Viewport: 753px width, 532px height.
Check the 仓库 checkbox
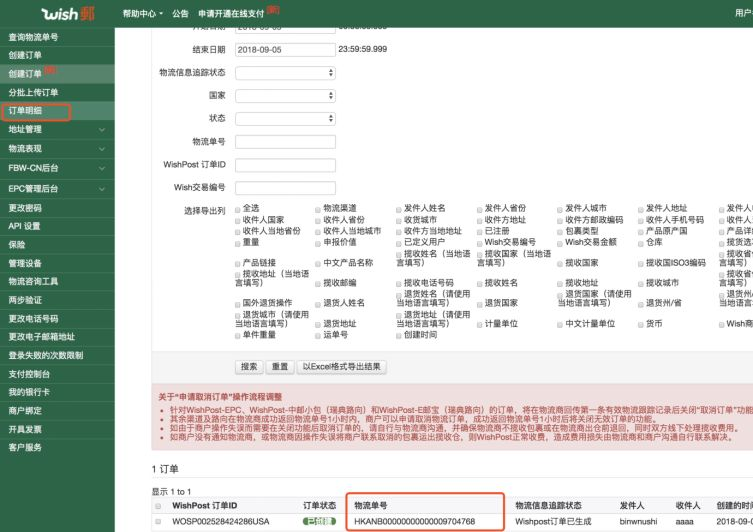point(641,243)
